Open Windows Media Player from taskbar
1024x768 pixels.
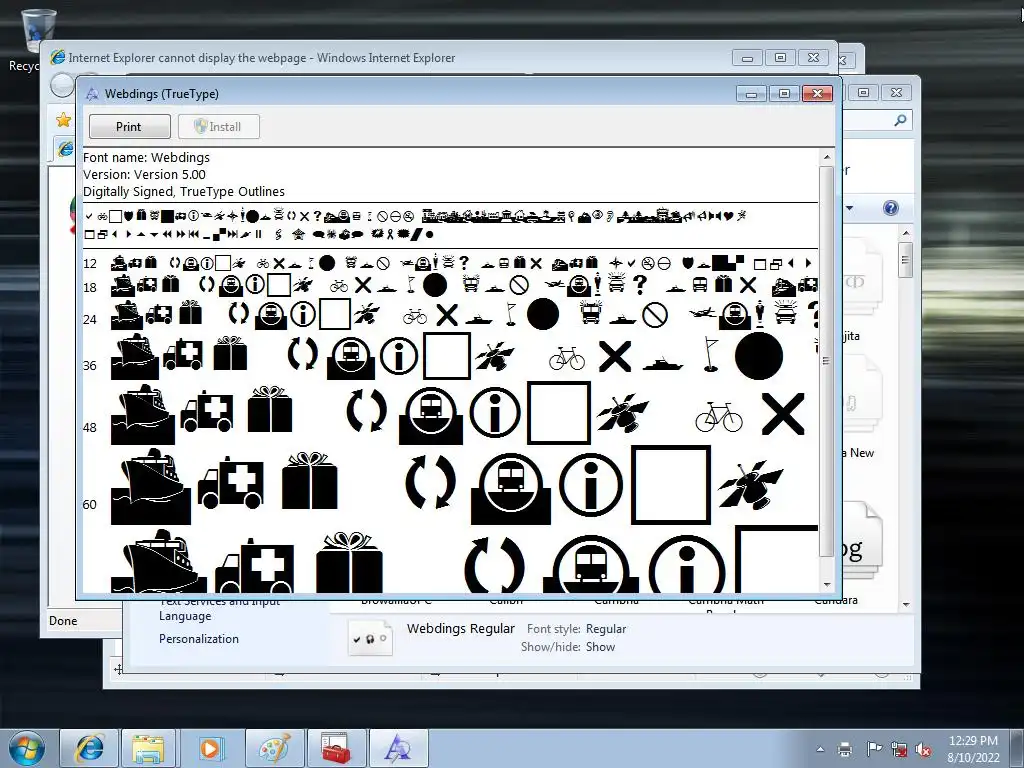[210, 748]
